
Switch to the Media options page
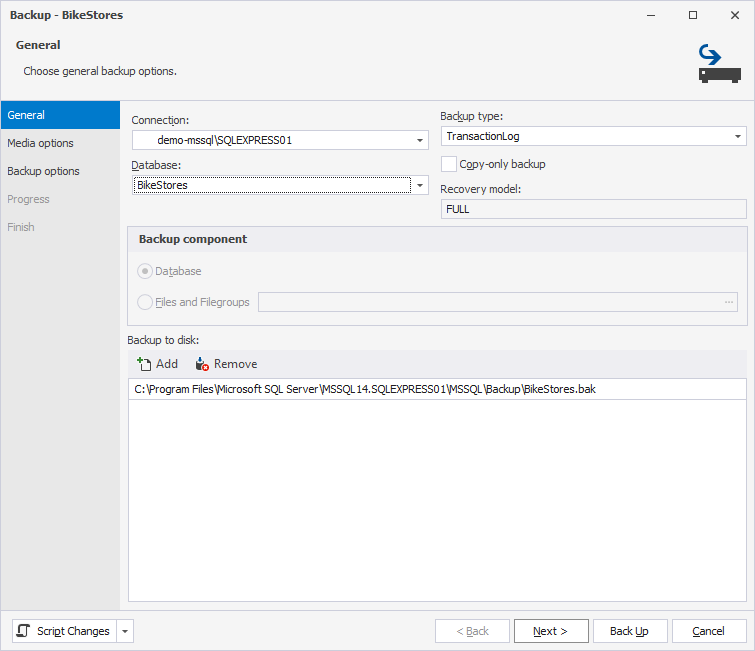tap(60, 143)
